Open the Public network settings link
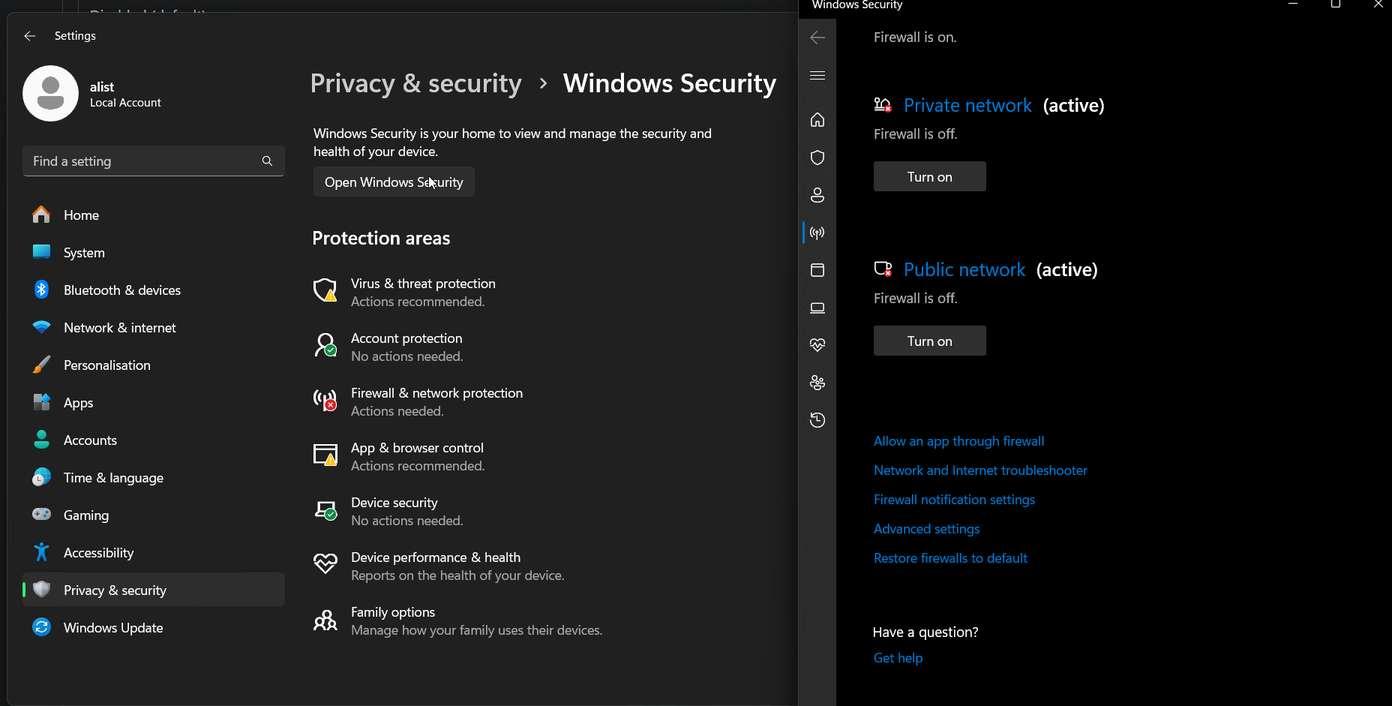 [x=964, y=270]
